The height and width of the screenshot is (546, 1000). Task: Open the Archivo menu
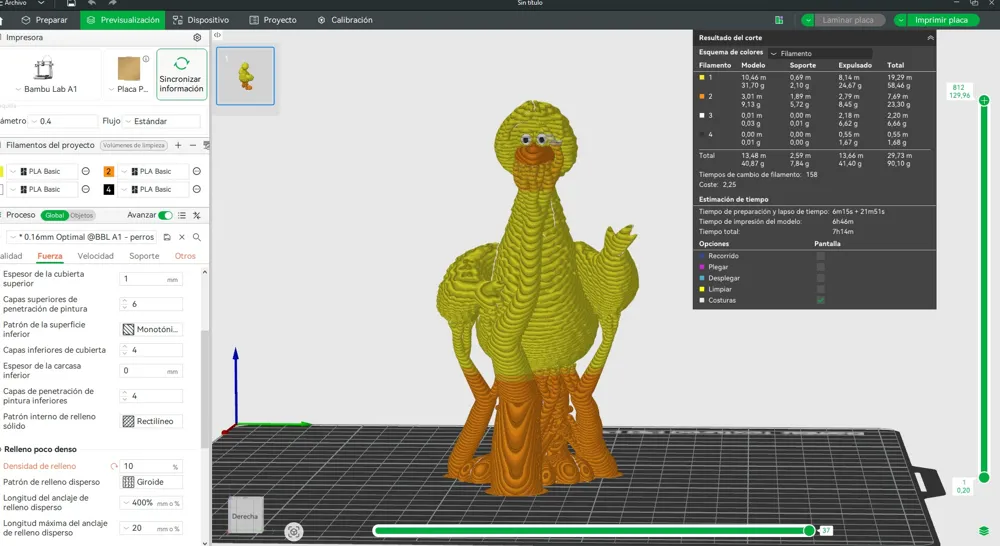pos(15,3)
